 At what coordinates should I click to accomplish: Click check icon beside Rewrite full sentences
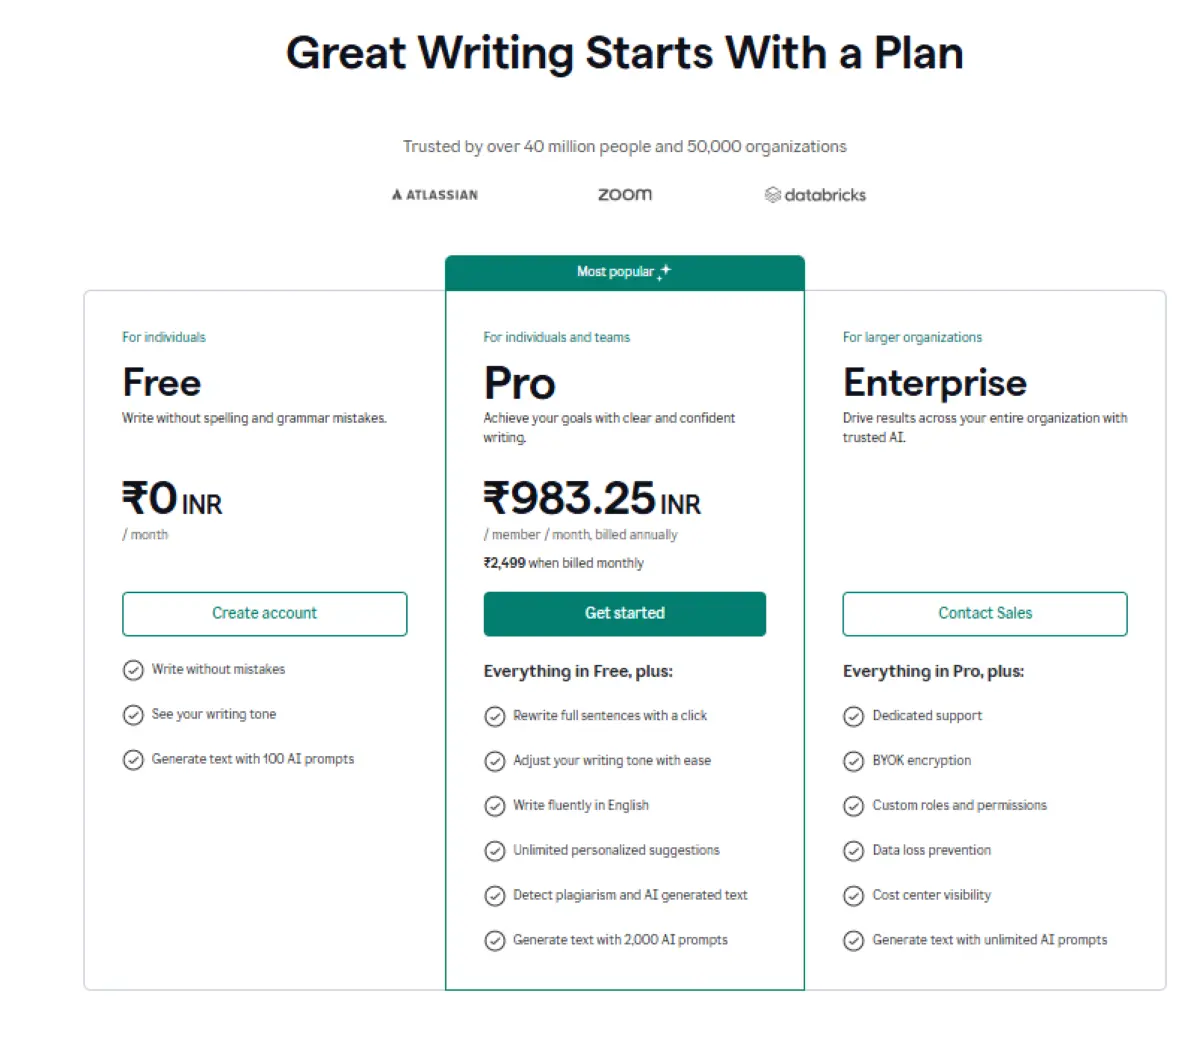[495, 716]
